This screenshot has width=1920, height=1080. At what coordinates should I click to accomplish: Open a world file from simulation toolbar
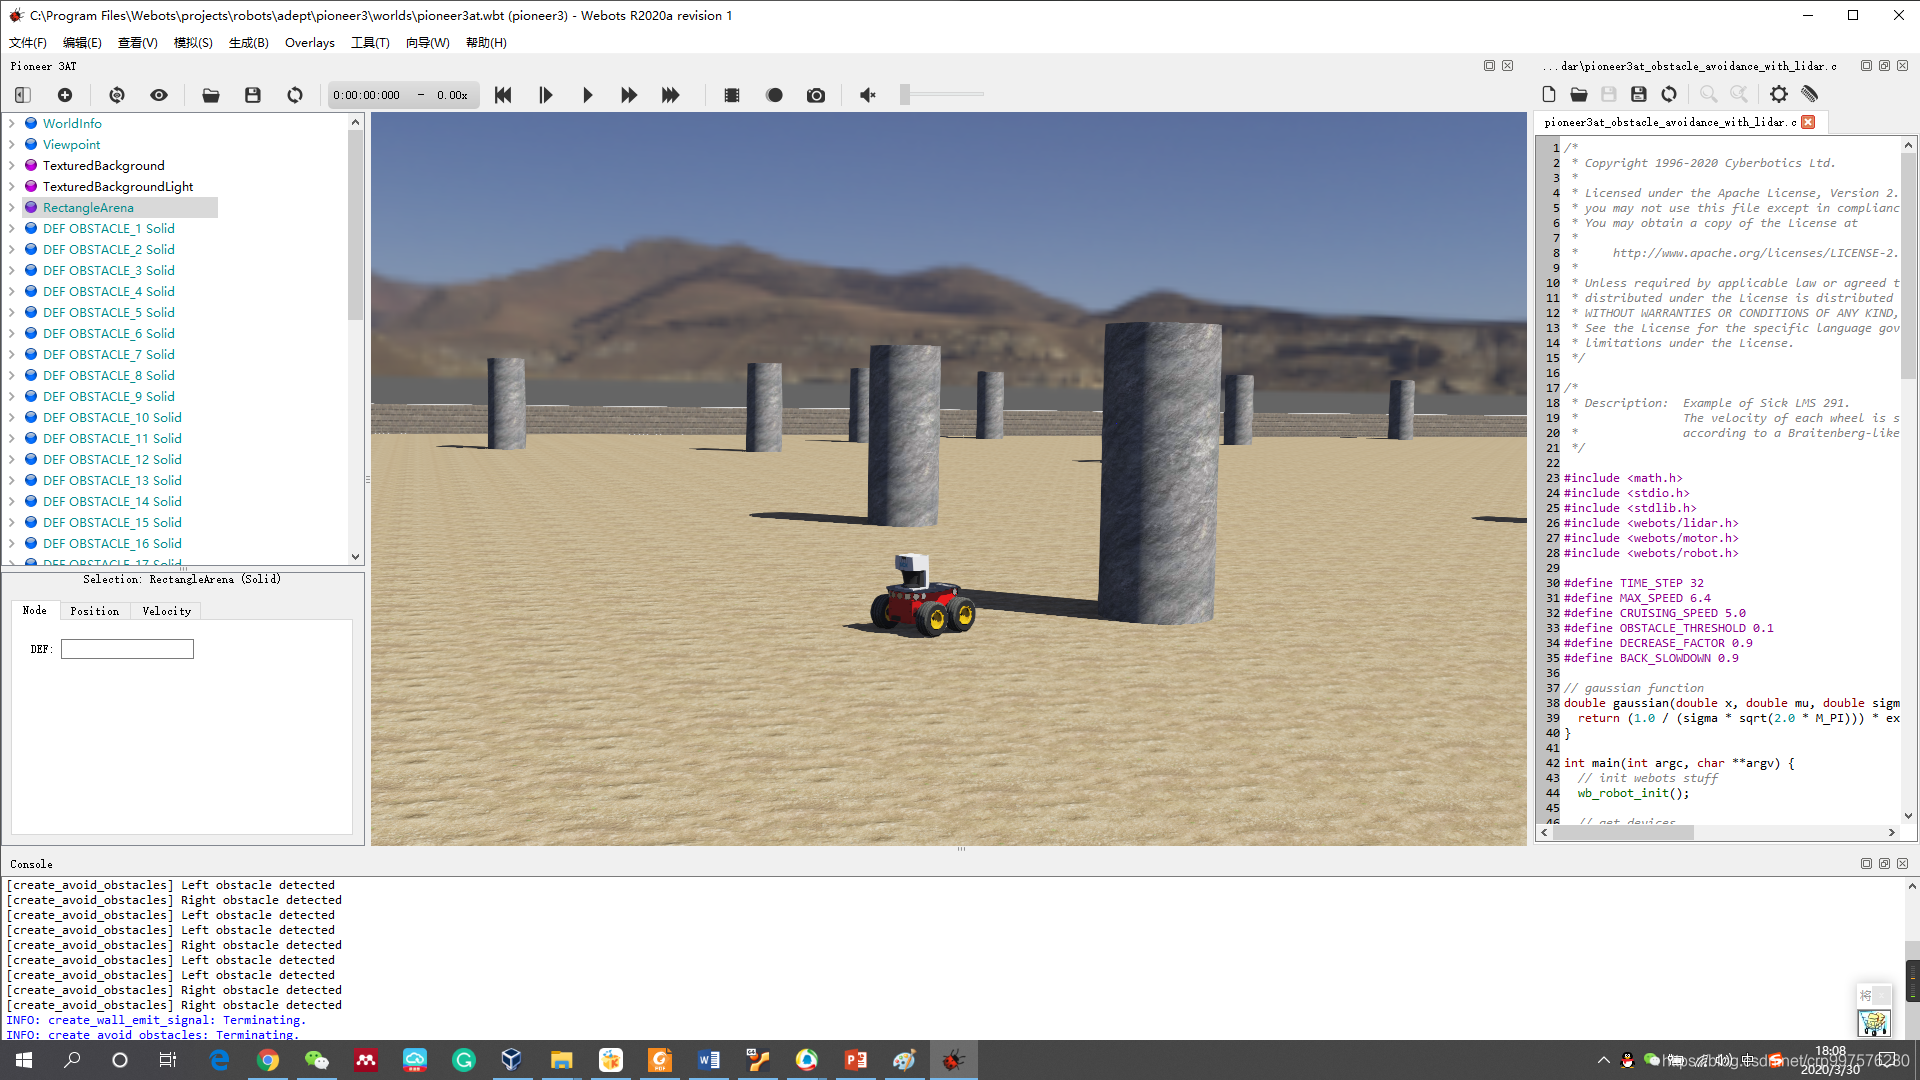[x=211, y=95]
